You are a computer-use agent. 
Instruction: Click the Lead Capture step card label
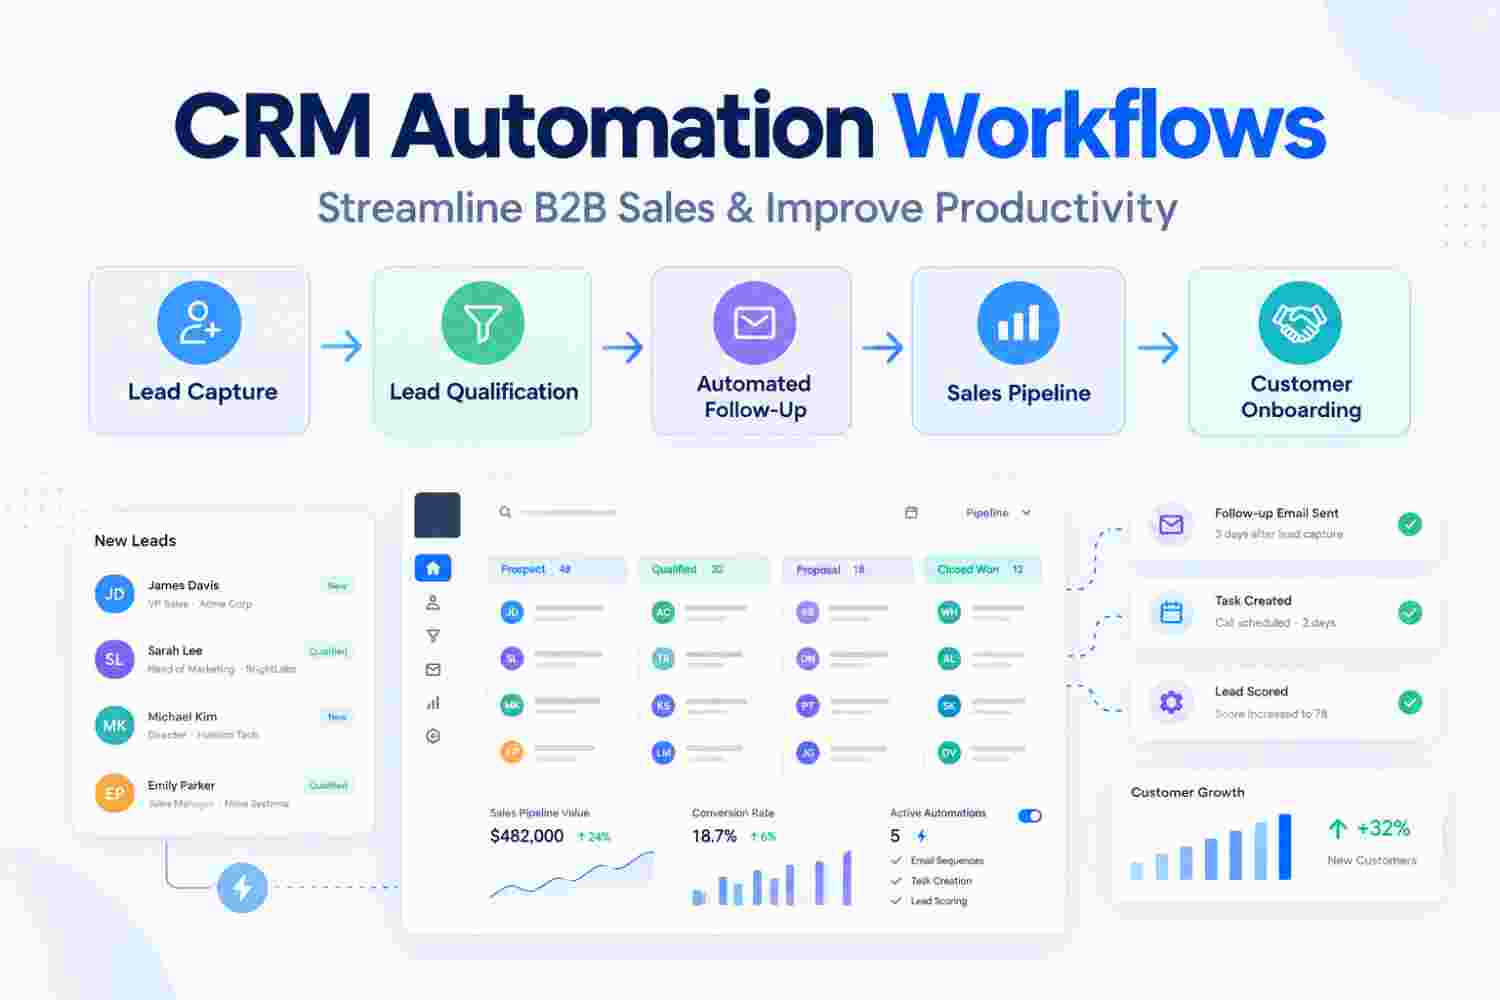point(202,392)
